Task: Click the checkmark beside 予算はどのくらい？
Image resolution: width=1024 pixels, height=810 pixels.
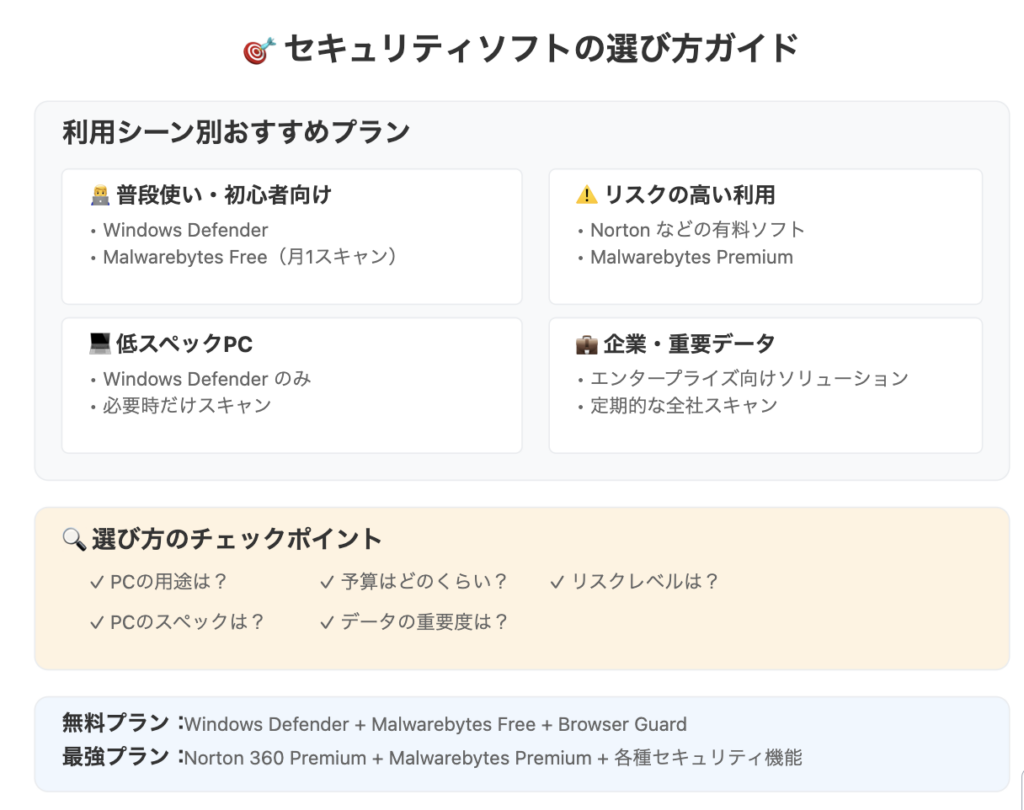Action: point(327,582)
